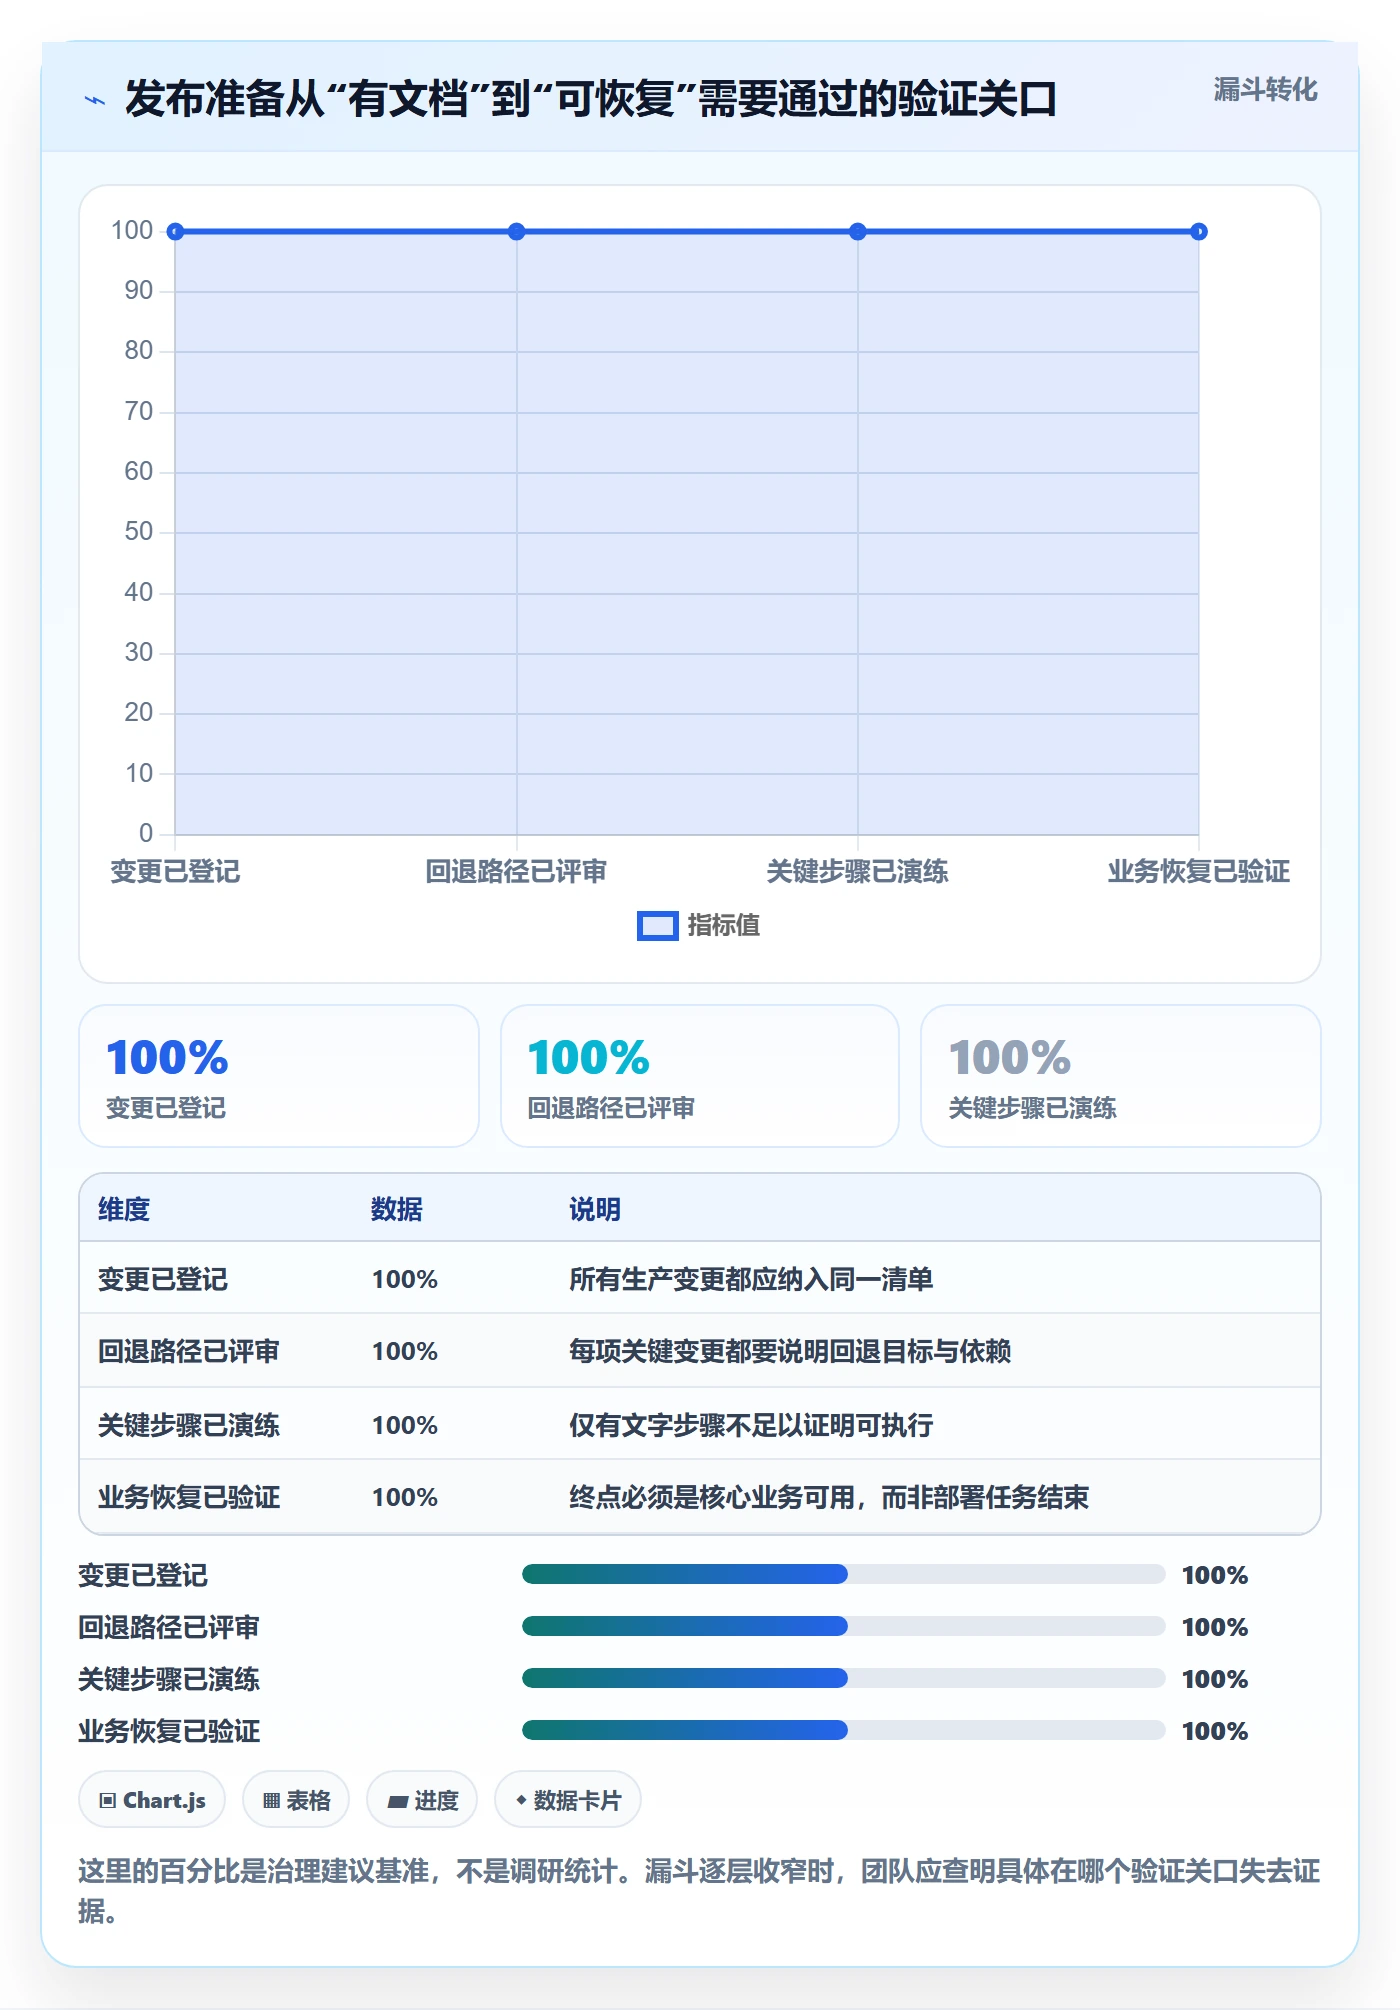Click the lightning icon beside the title
The width and height of the screenshot is (1400, 2010).
(x=95, y=100)
